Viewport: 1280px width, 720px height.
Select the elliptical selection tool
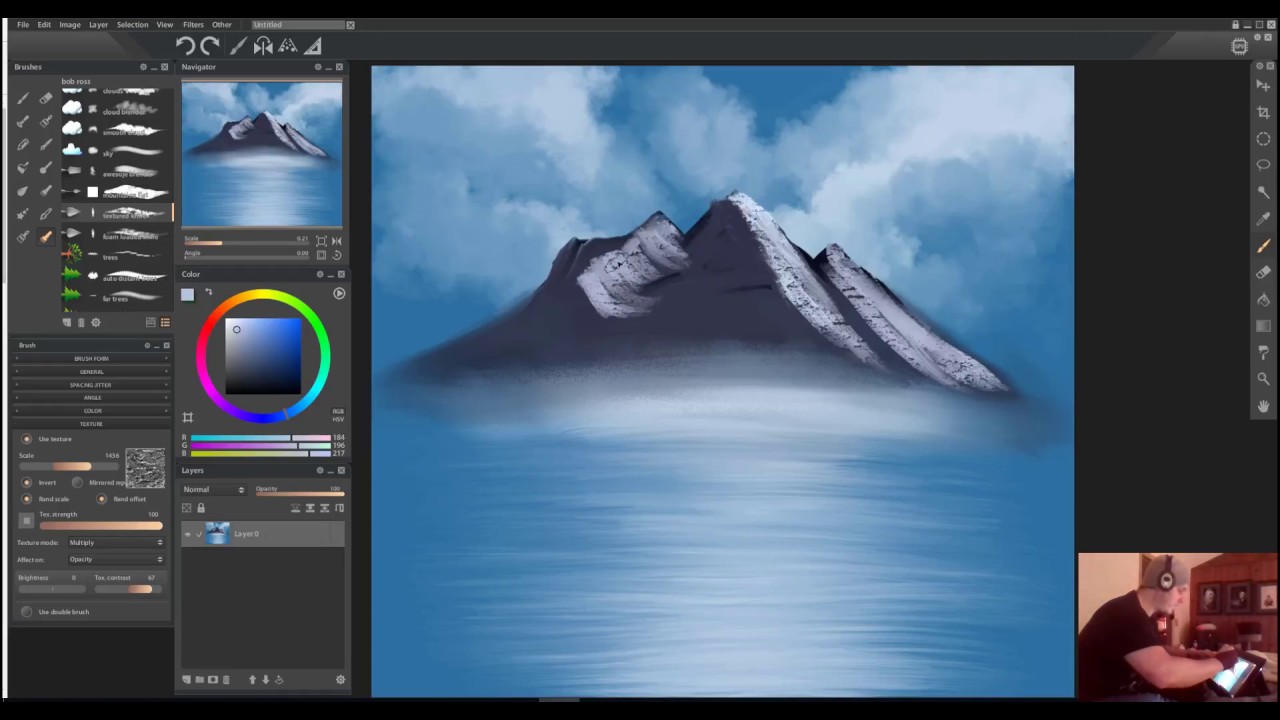point(1263,139)
